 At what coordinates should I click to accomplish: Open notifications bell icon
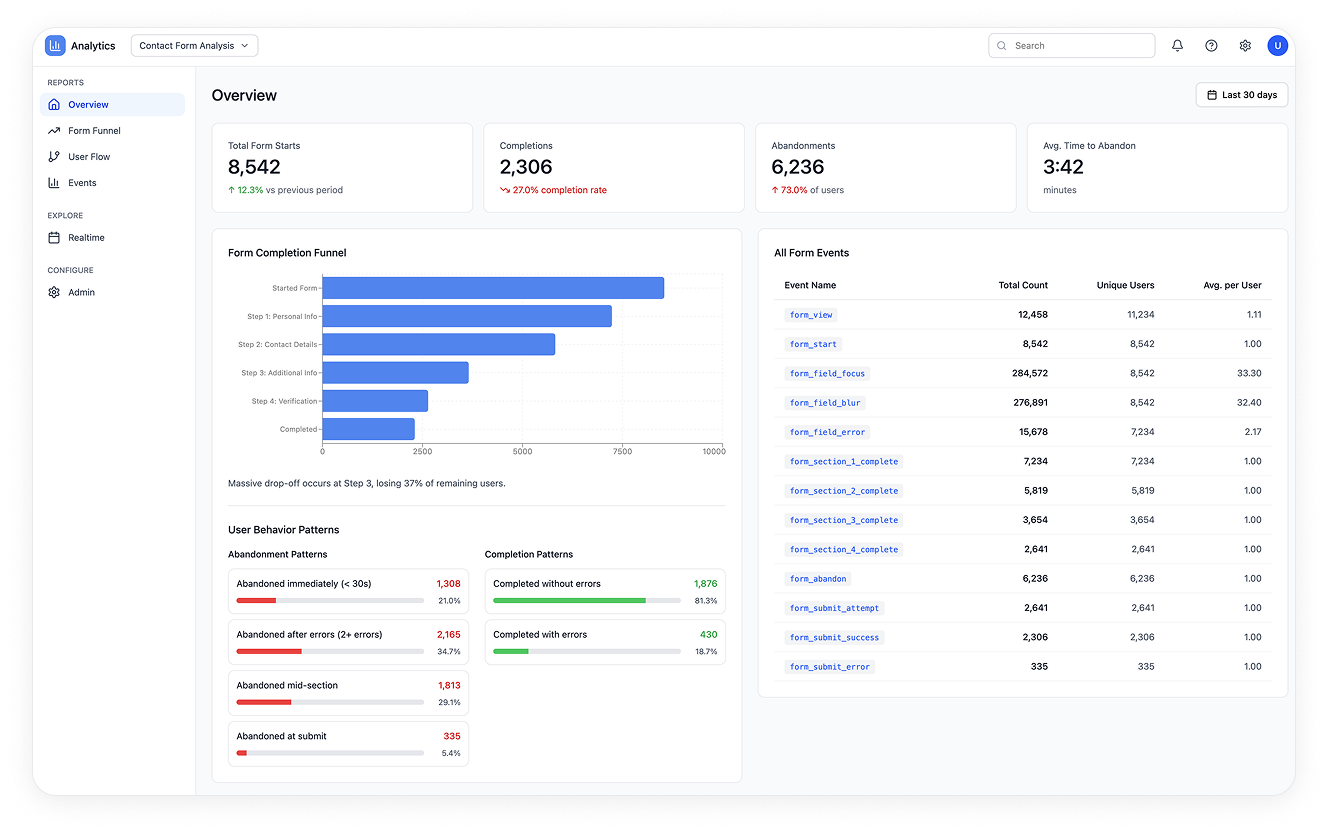[1177, 45]
